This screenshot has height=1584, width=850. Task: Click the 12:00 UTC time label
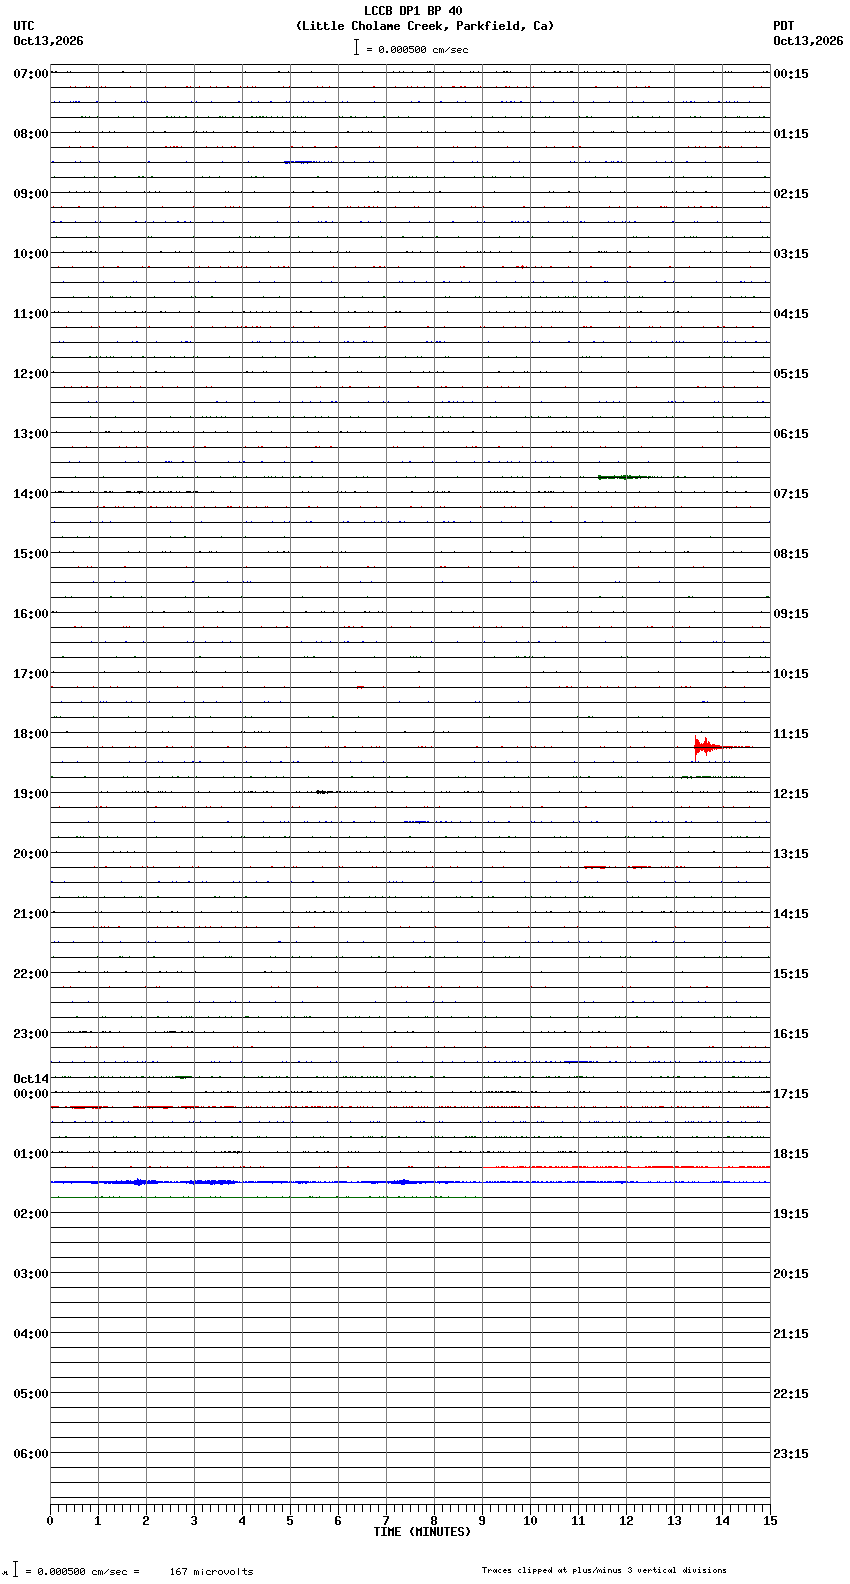[31, 374]
